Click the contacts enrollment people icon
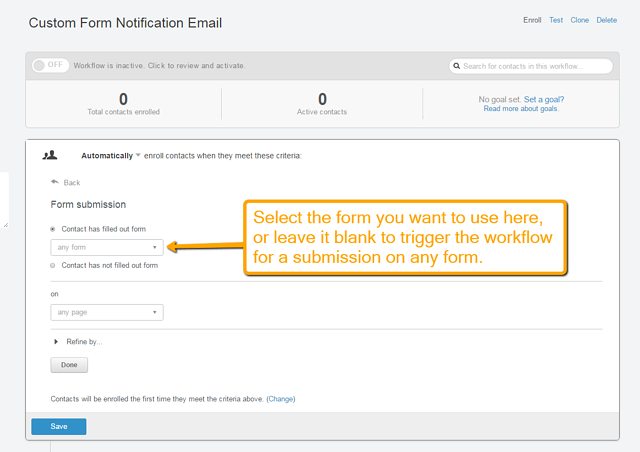640x452 pixels. (x=50, y=155)
